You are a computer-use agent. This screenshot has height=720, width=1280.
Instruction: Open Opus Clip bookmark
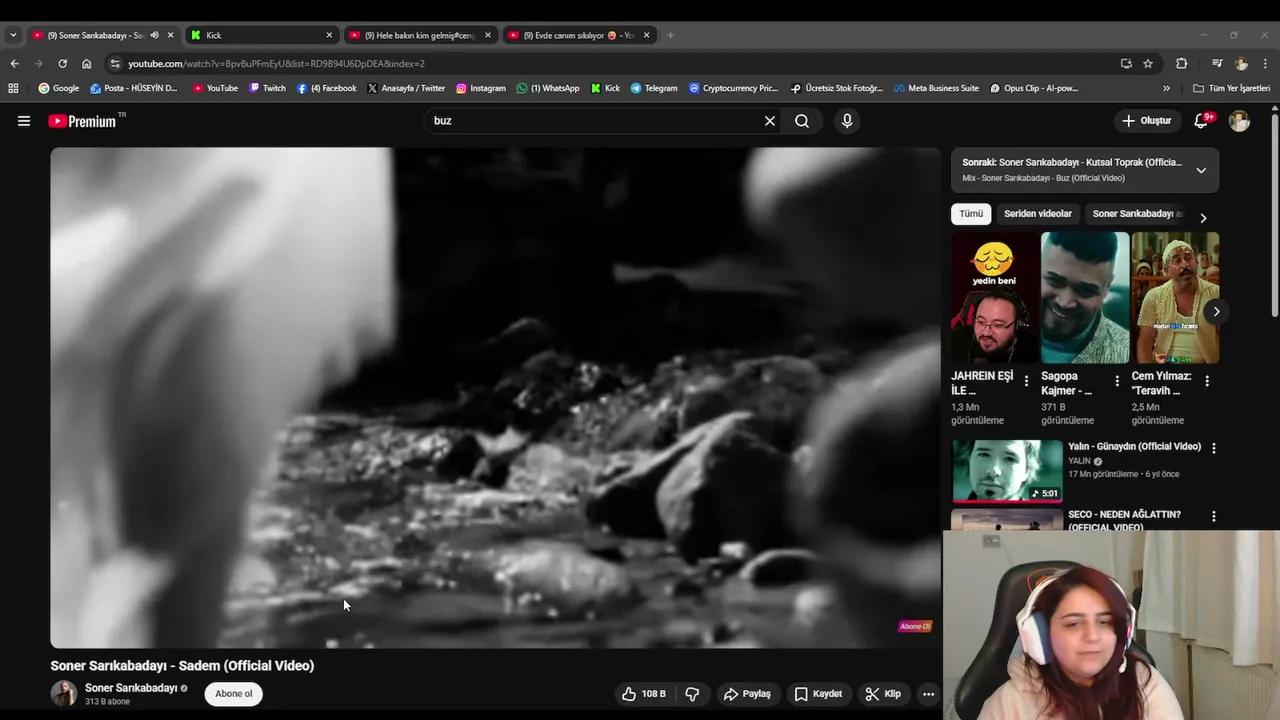tap(1034, 88)
